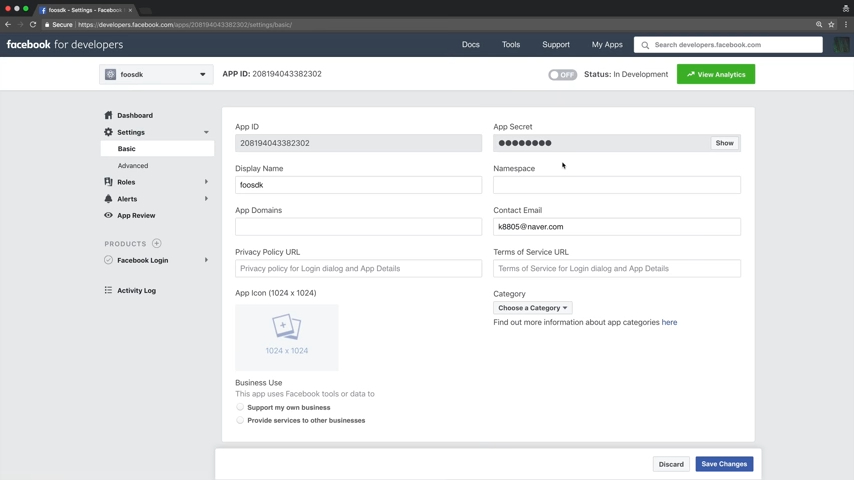Expand the Facebook Login product menu

click(206, 260)
